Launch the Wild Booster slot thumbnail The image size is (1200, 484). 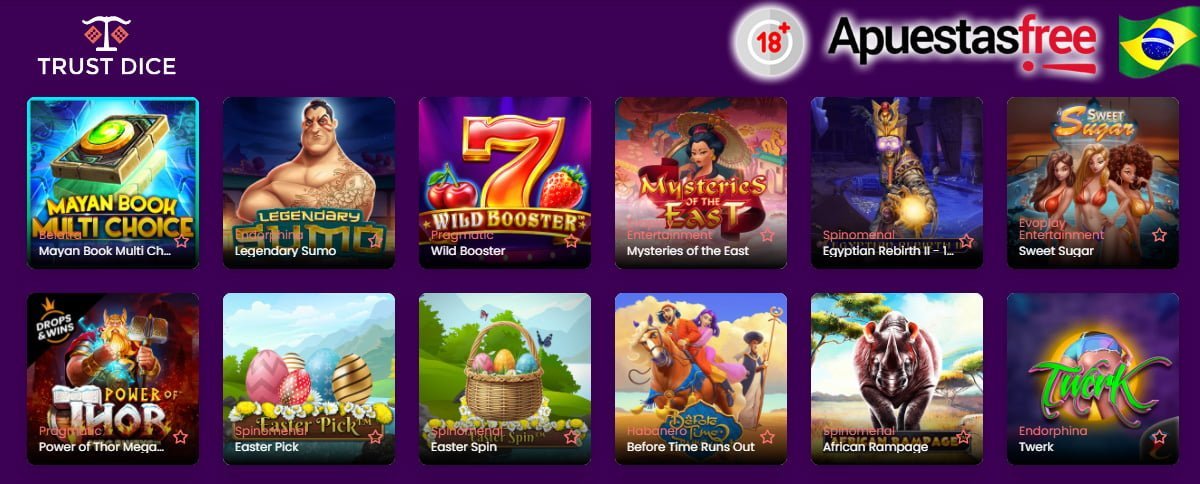tap(505, 183)
